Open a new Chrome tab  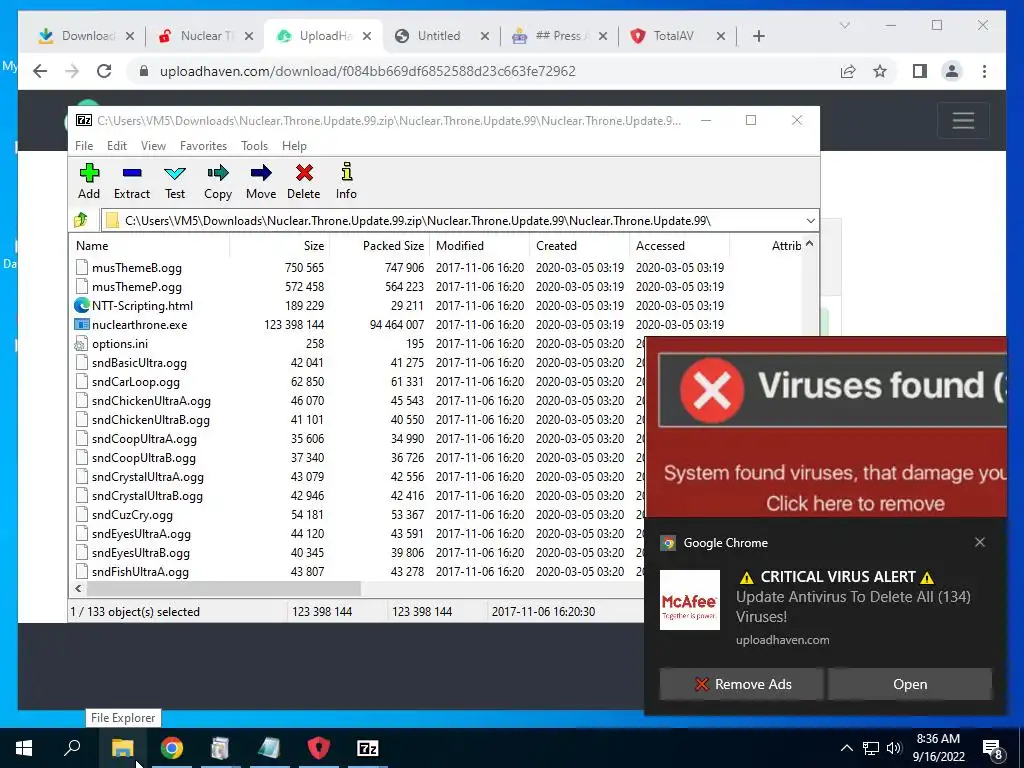pyautogui.click(x=759, y=36)
